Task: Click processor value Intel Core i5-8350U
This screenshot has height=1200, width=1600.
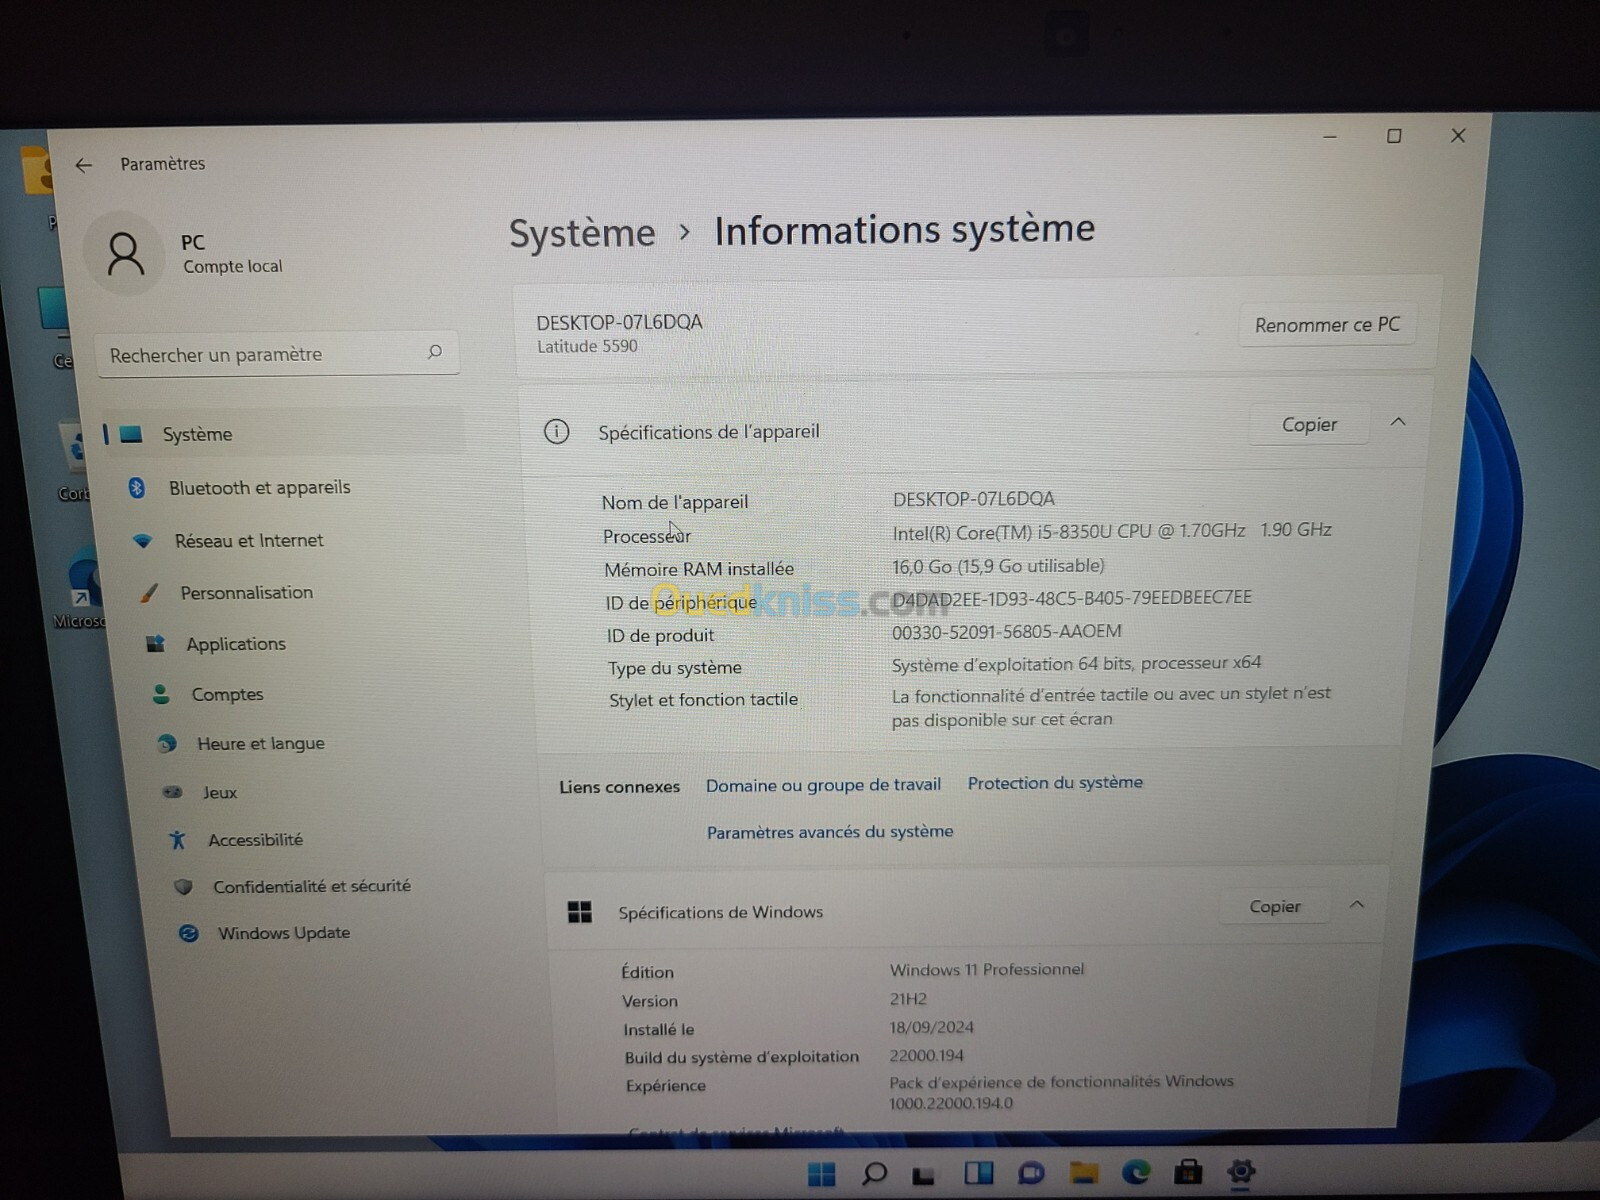Action: point(1112,531)
